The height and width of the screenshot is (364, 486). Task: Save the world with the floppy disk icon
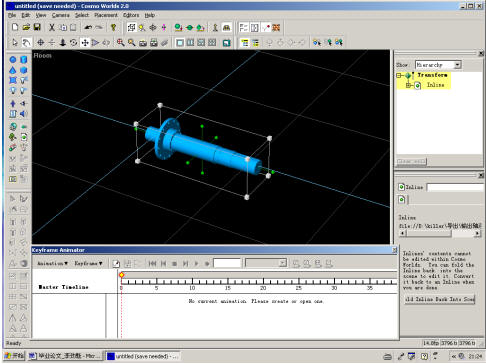pos(37,27)
